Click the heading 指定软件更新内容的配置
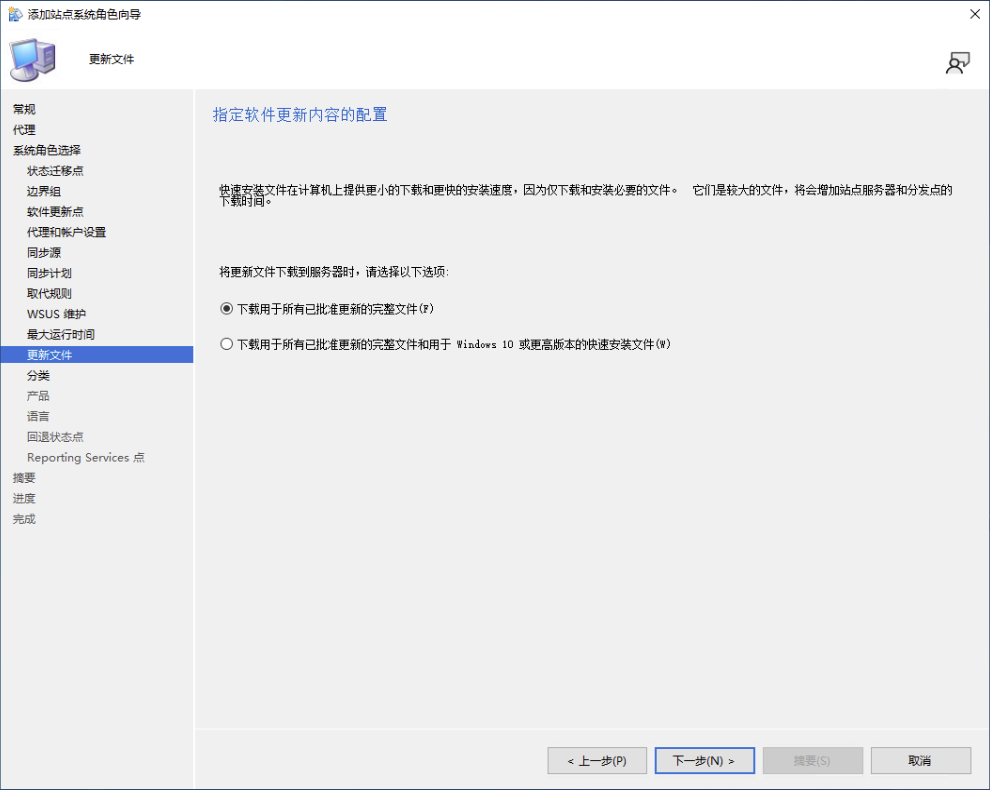The height and width of the screenshot is (790, 990). (300, 114)
